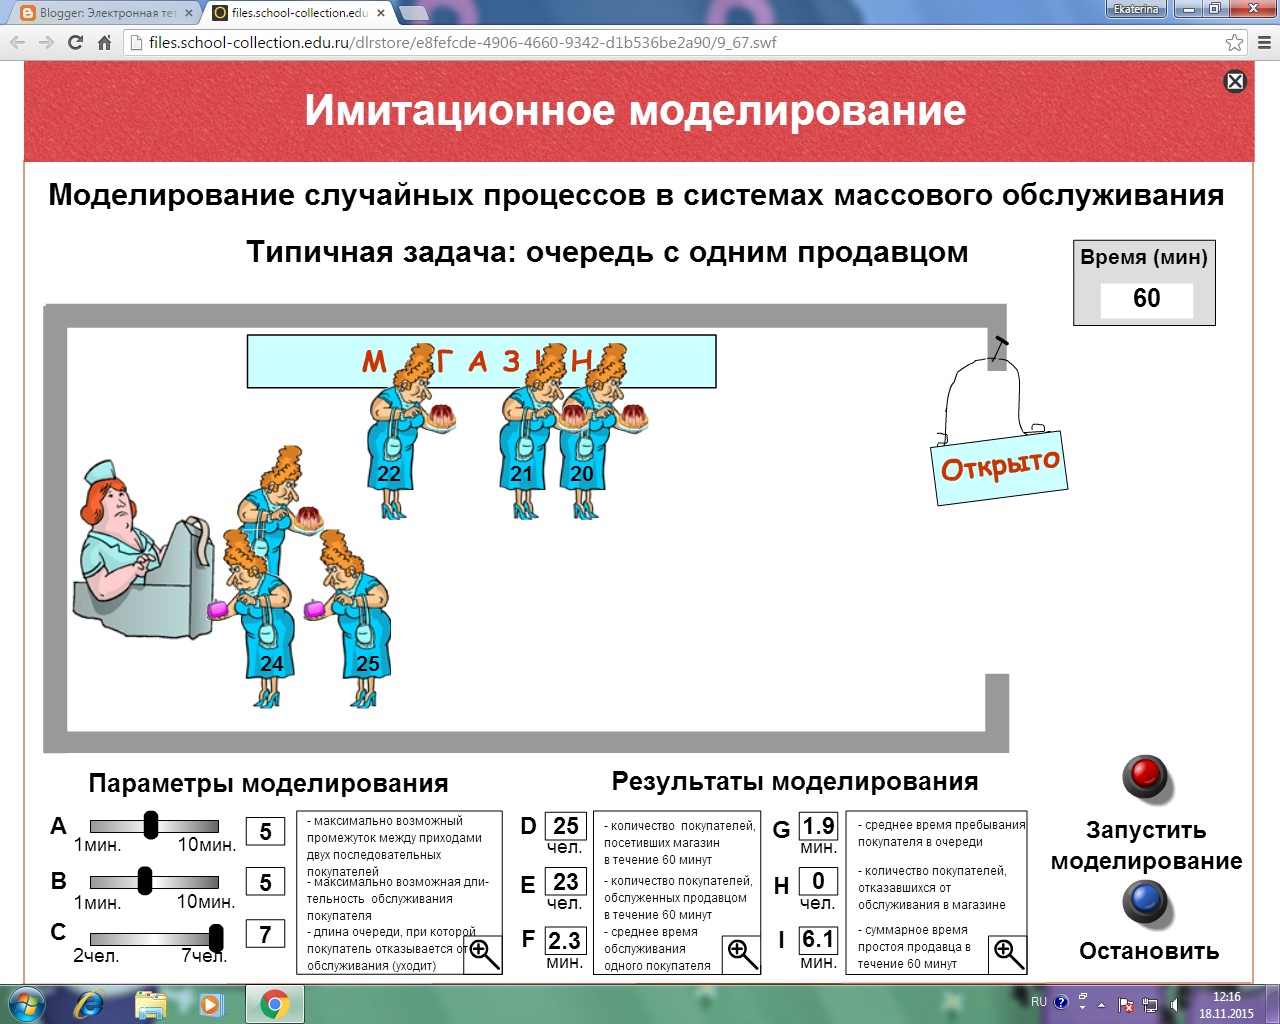Open the browser home page icon
This screenshot has height=1024, width=1280.
pyautogui.click(x=107, y=42)
